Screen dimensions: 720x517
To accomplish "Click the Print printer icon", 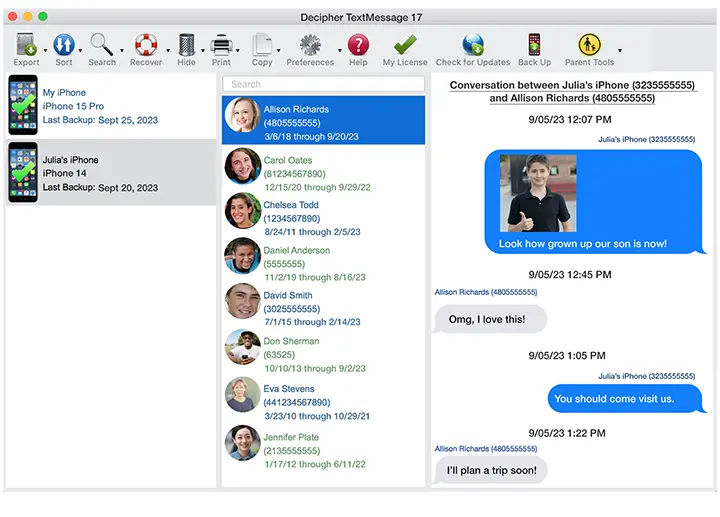I will [221, 45].
